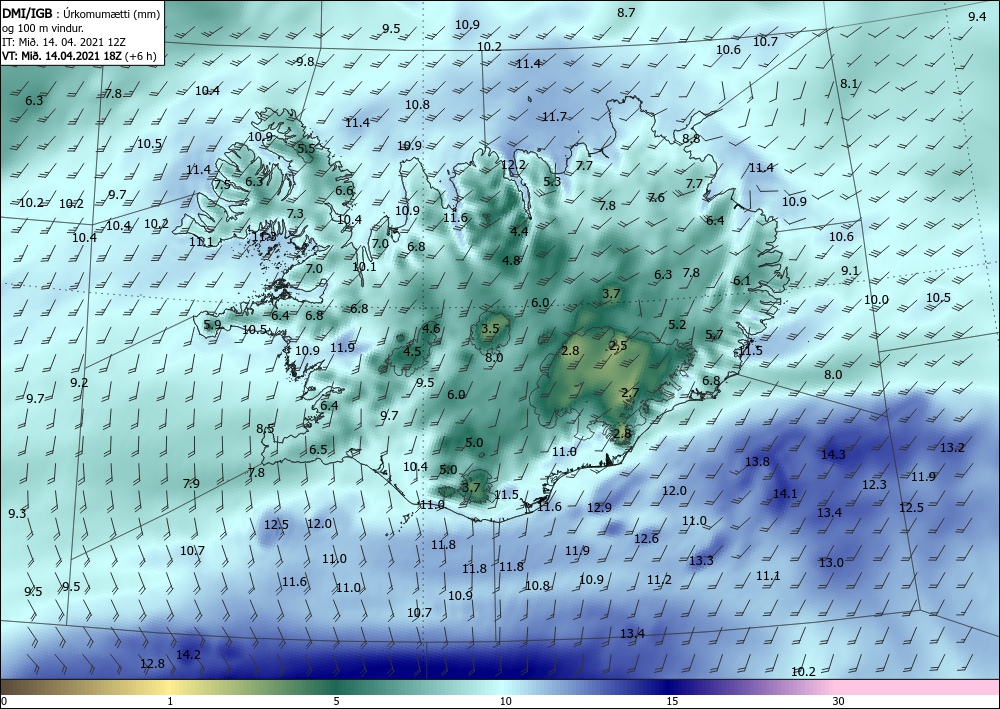Click the map value 8.1
1000x709 pixels.
coord(849,84)
